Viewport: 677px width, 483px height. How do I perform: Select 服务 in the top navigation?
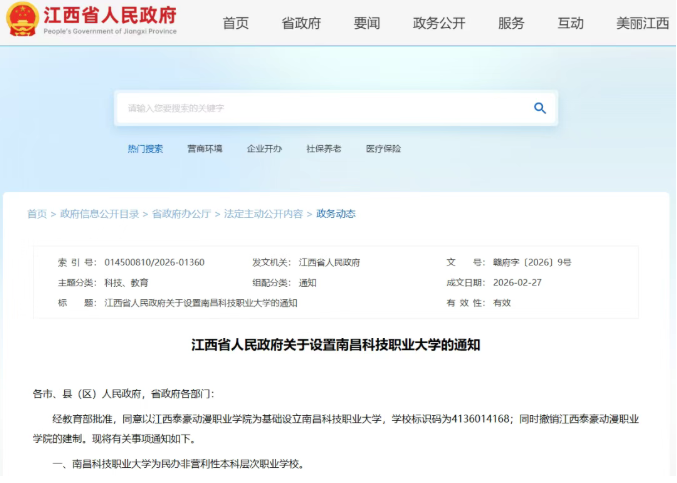tap(511, 23)
